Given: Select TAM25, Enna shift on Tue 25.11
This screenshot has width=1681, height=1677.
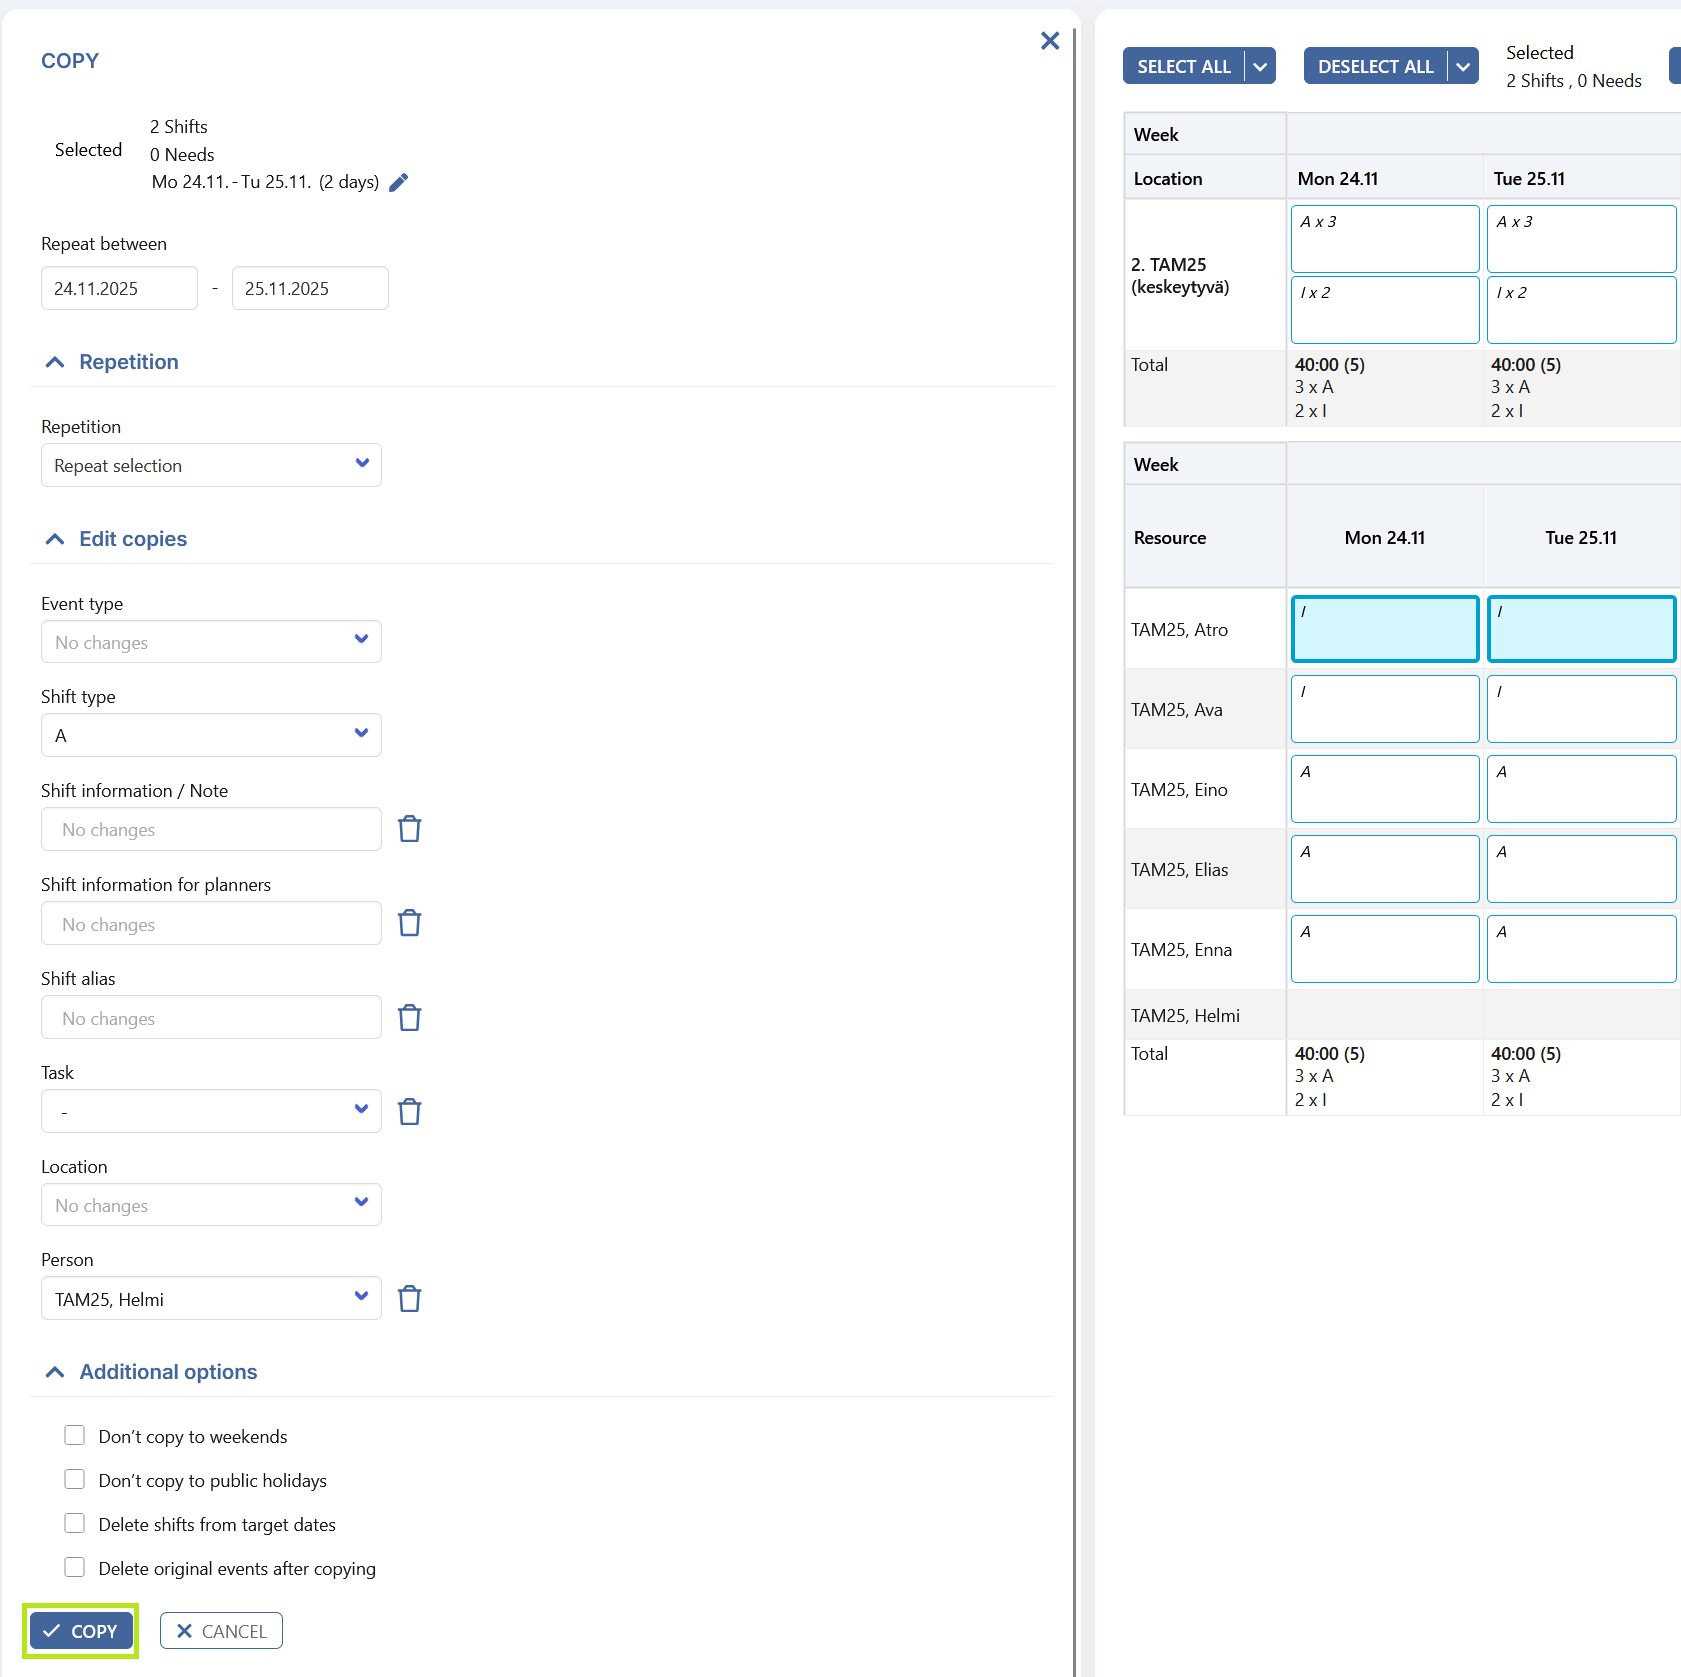Looking at the screenshot, I should (x=1582, y=949).
